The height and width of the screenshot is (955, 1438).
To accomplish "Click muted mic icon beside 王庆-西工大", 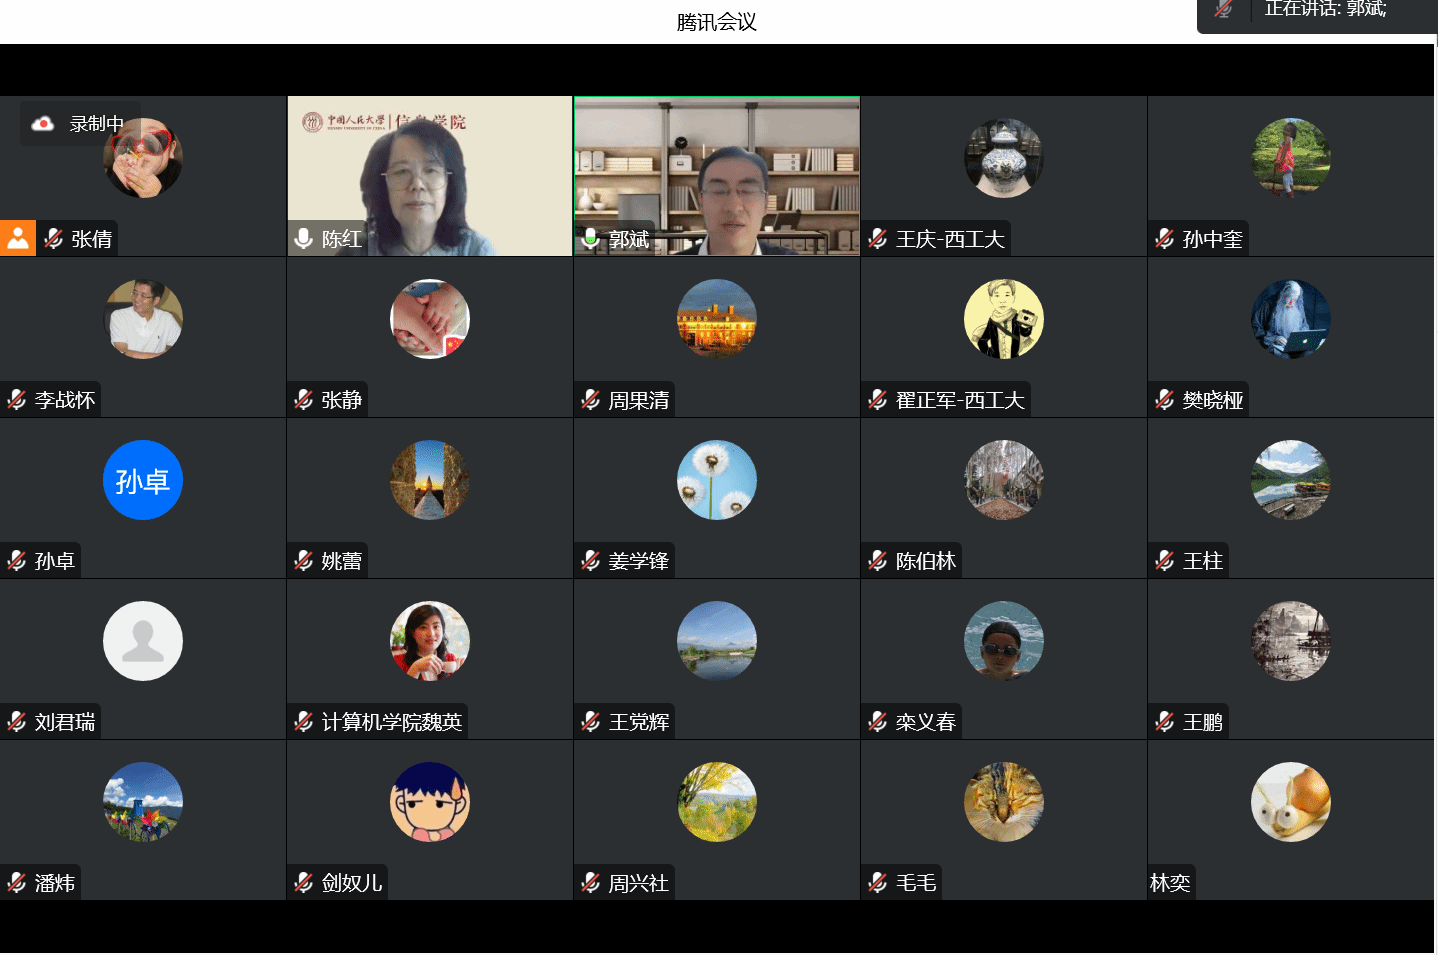I will pos(878,239).
